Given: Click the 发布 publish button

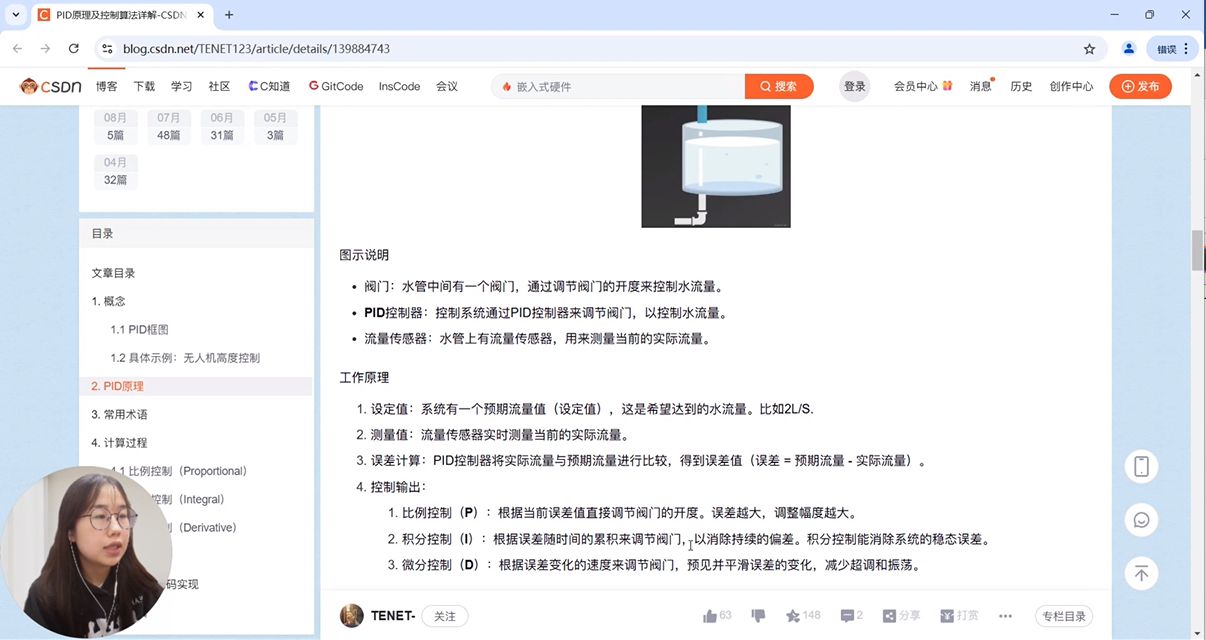Looking at the screenshot, I should pyautogui.click(x=1140, y=87).
